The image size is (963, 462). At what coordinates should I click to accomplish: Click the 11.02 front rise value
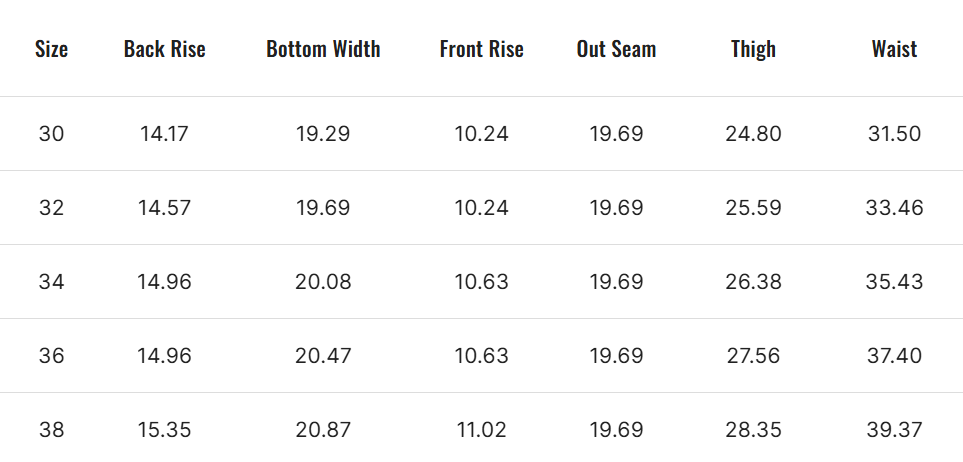click(x=481, y=430)
